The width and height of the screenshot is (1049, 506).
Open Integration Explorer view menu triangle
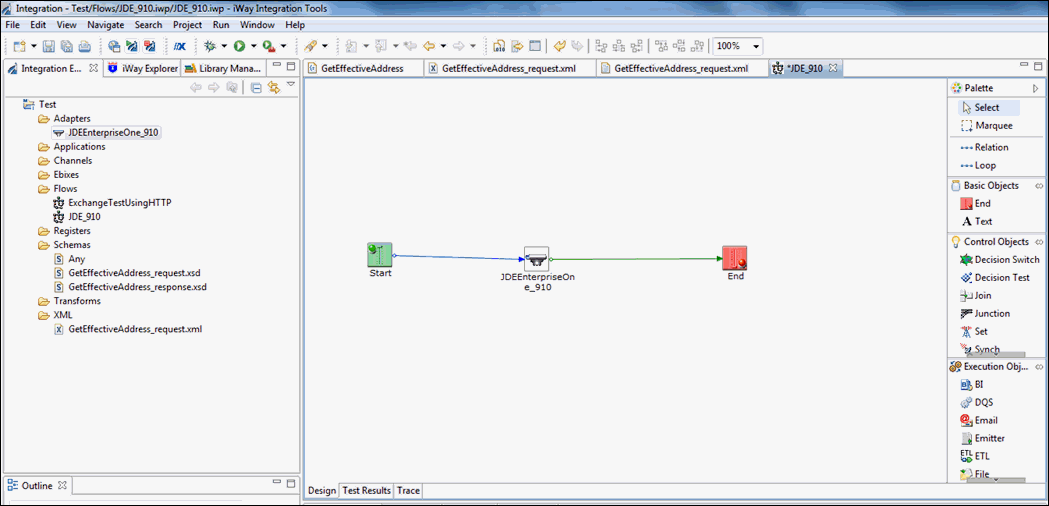pyautogui.click(x=290, y=84)
